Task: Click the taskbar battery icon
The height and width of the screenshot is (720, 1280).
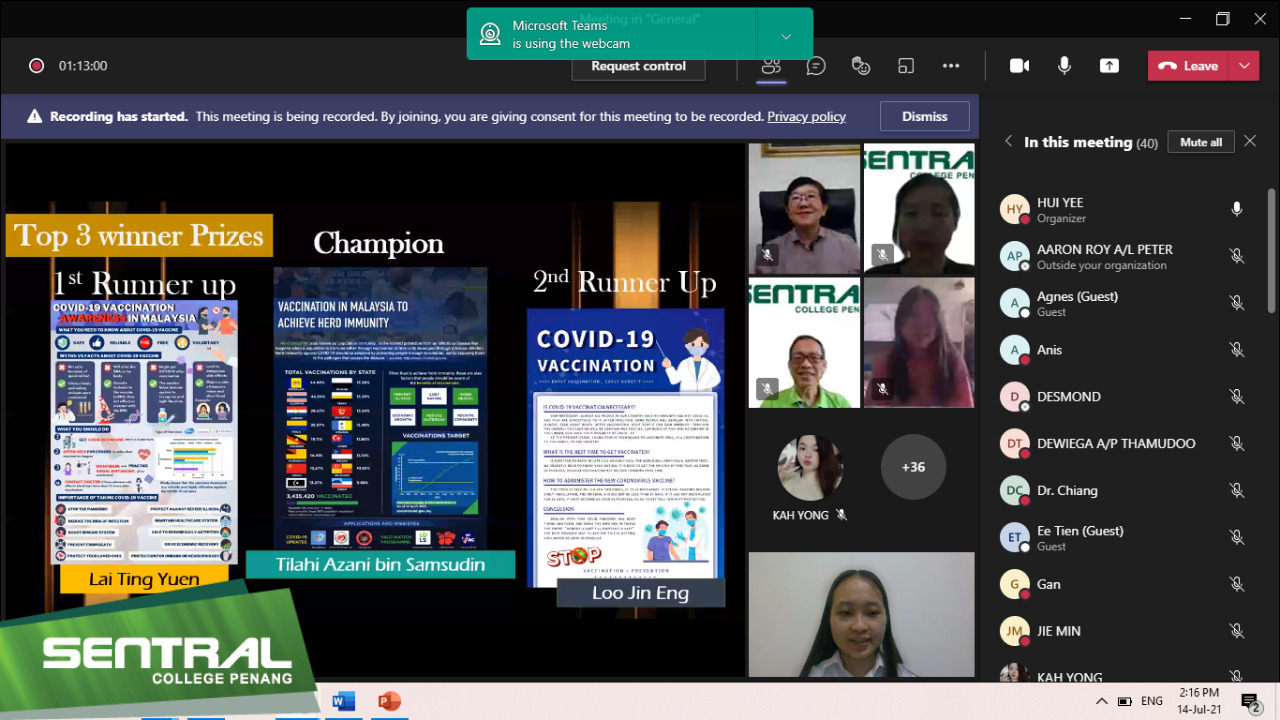Action: [1124, 701]
